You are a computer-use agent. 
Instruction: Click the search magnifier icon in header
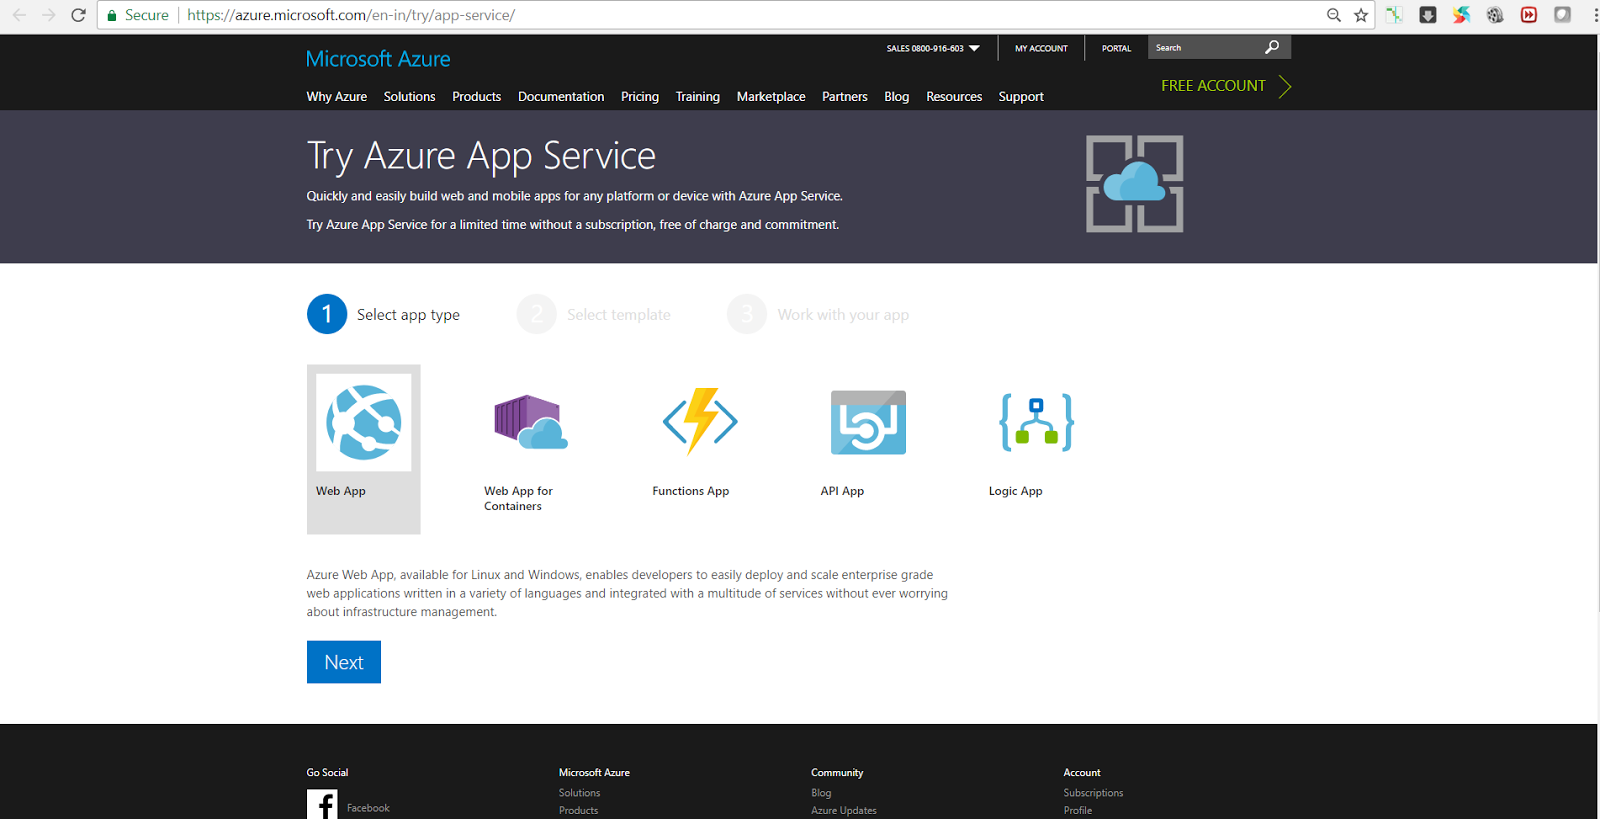(x=1272, y=47)
